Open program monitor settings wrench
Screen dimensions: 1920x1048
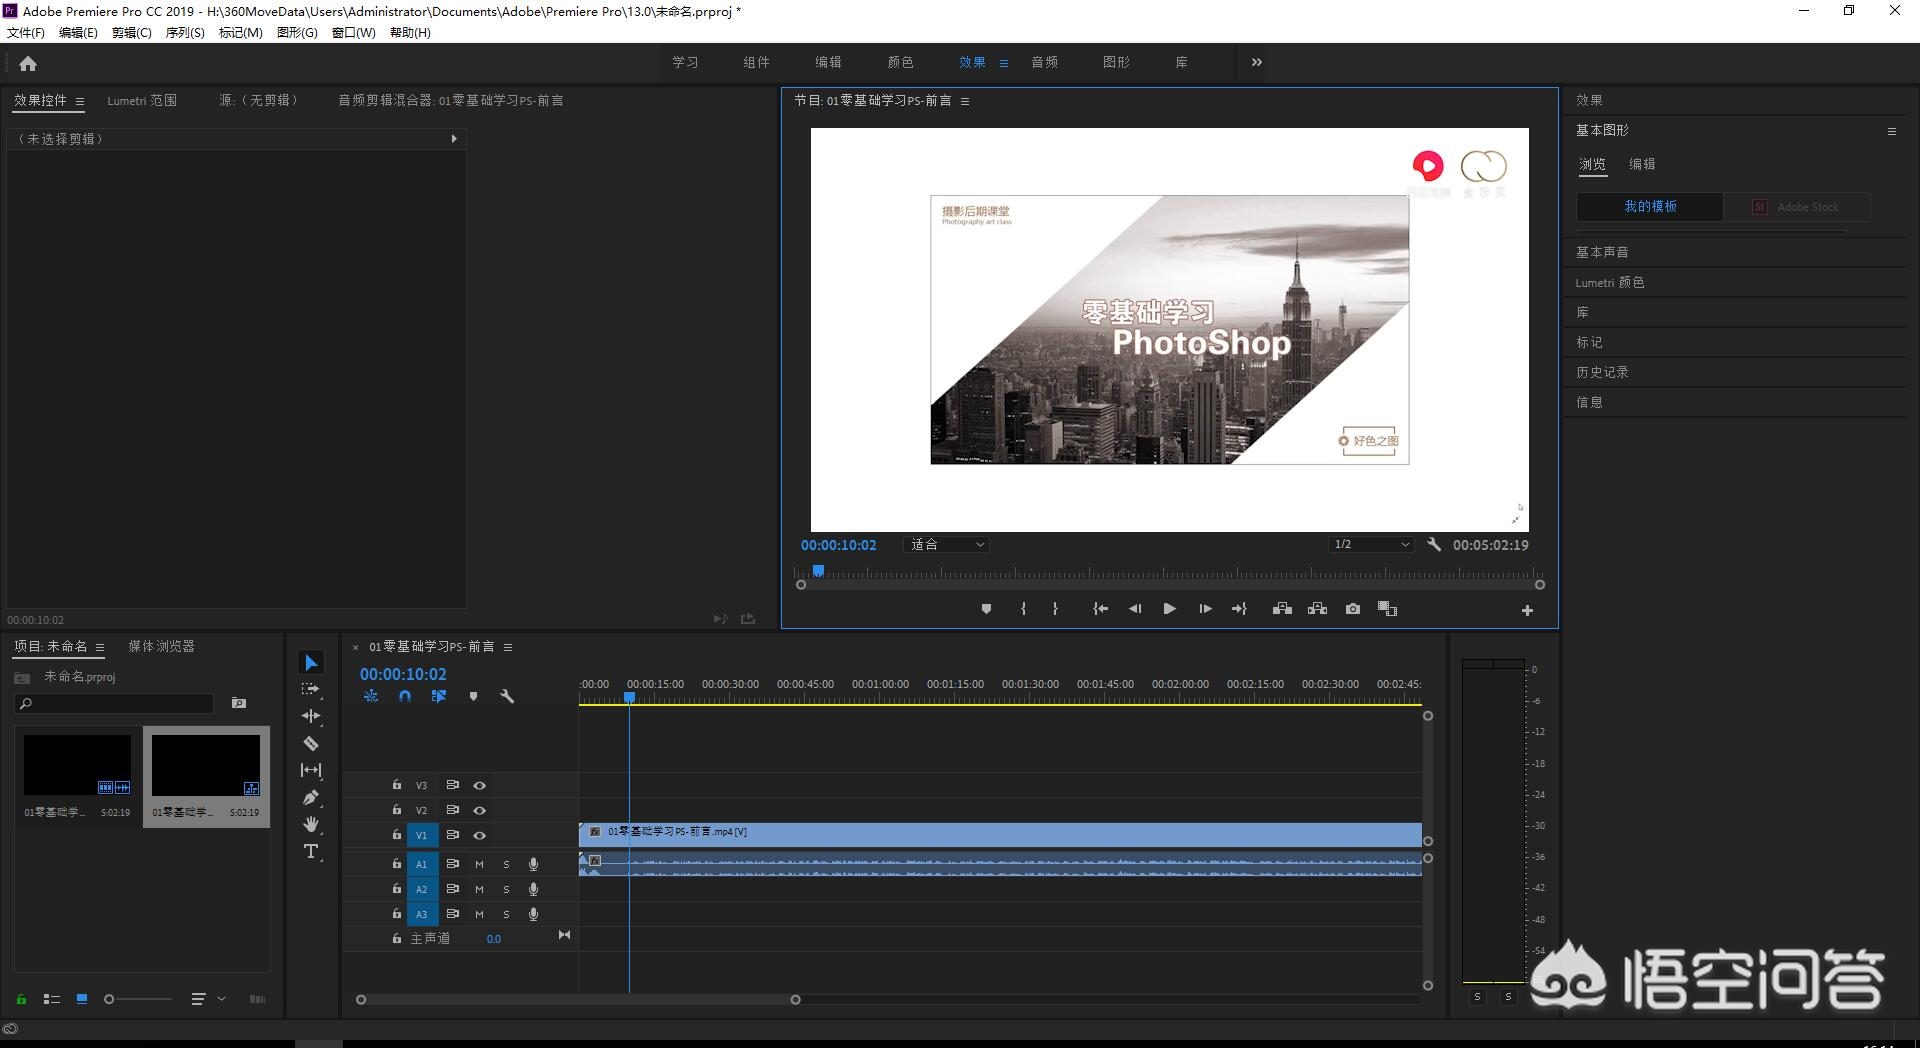pyautogui.click(x=1434, y=545)
